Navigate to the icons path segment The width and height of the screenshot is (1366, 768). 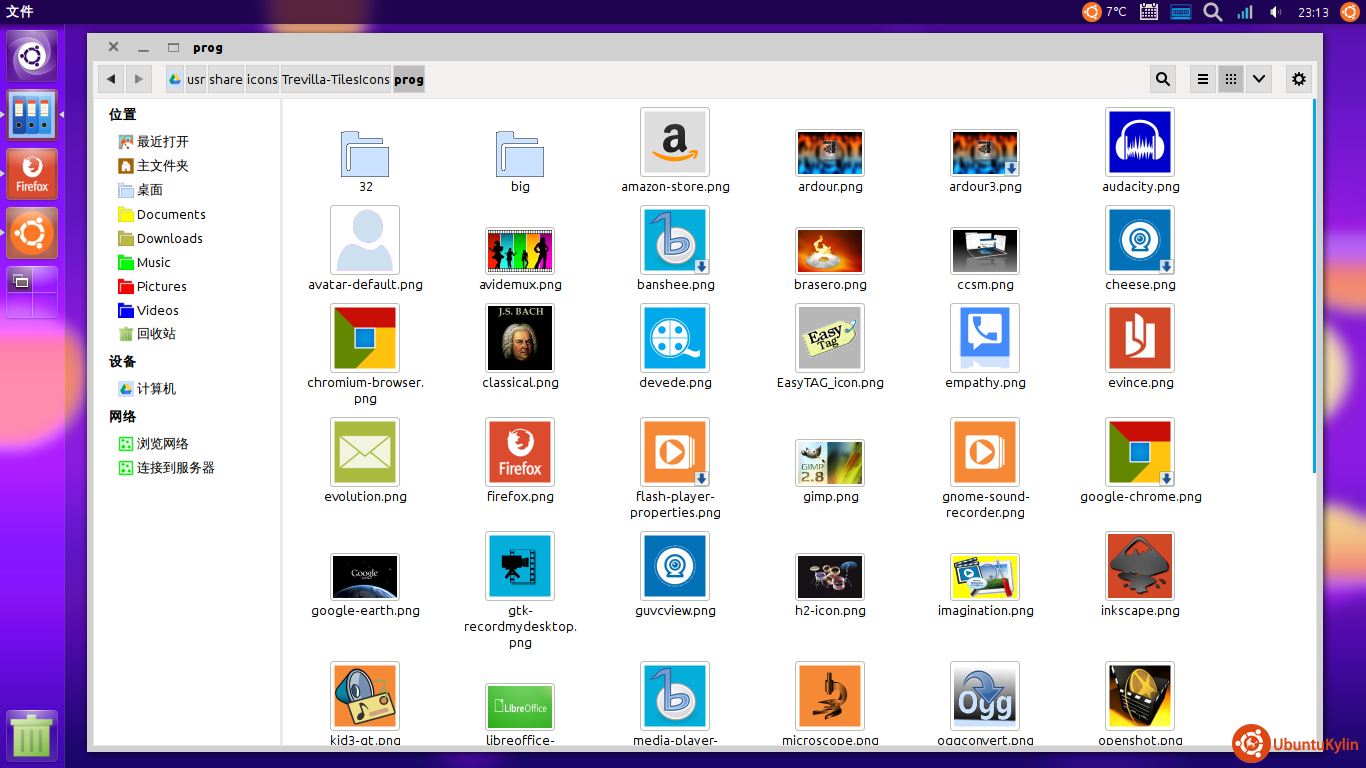point(262,79)
